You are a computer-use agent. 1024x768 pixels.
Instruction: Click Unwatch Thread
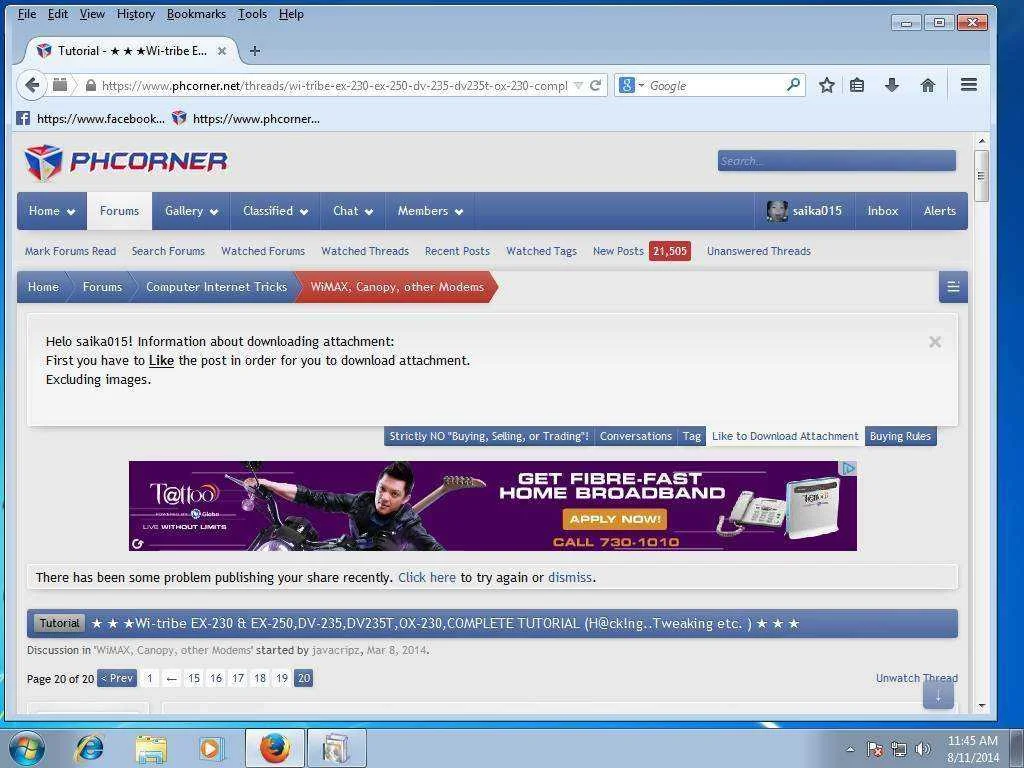coord(916,678)
